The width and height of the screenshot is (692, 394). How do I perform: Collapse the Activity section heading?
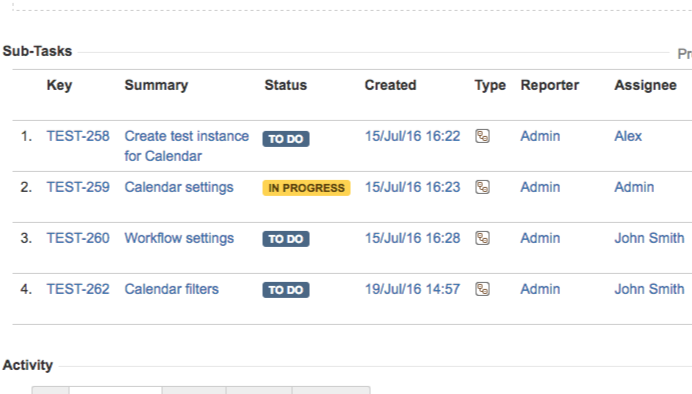pyautogui.click(x=28, y=365)
